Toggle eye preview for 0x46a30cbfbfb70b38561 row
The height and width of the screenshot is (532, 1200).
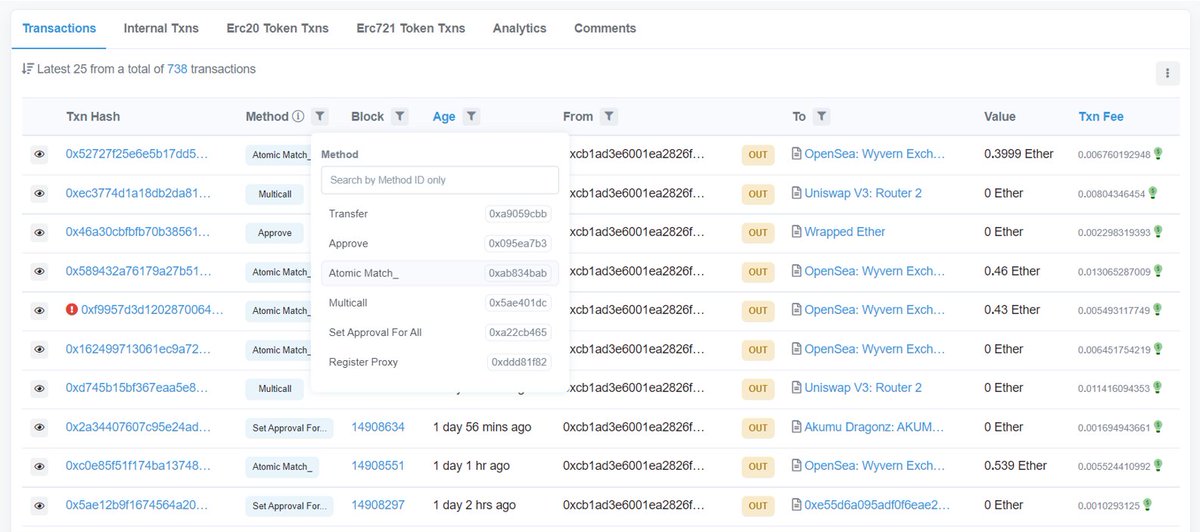click(39, 233)
